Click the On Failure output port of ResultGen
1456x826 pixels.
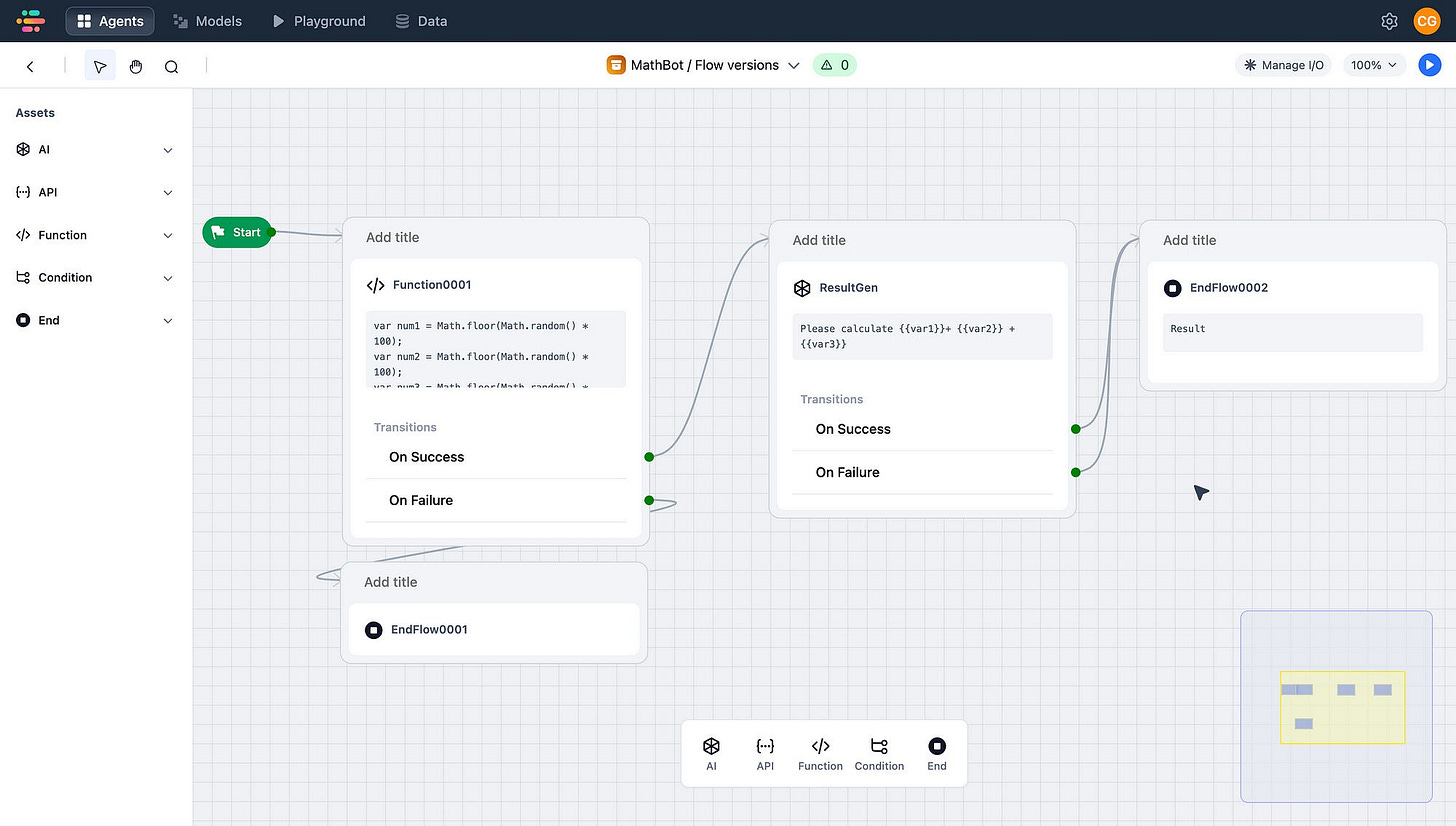(x=1076, y=472)
